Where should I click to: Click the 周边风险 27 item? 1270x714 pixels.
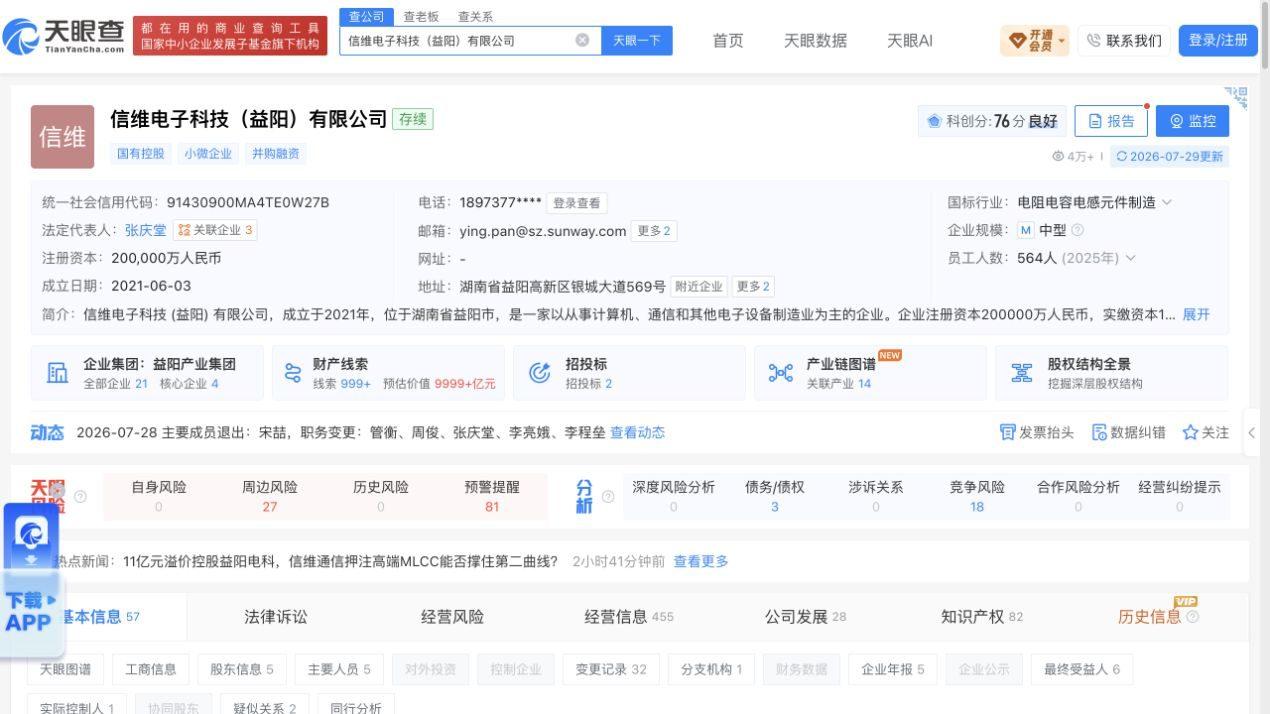tap(270, 496)
